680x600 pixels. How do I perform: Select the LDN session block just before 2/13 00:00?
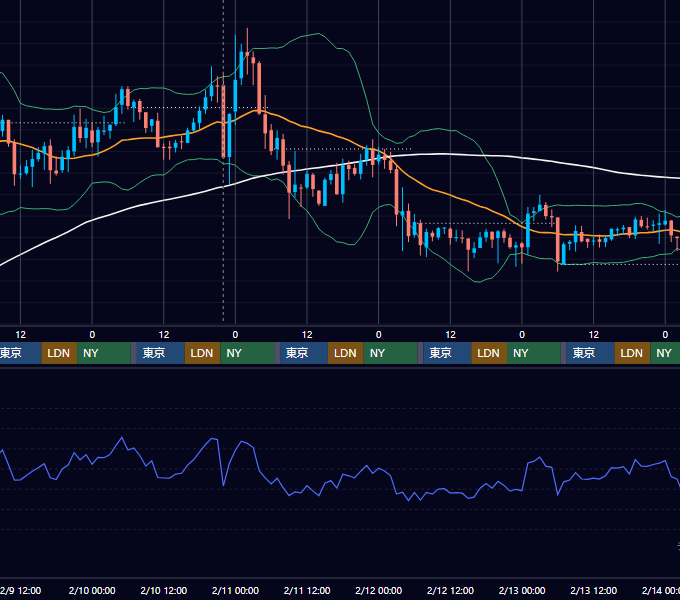(489, 353)
